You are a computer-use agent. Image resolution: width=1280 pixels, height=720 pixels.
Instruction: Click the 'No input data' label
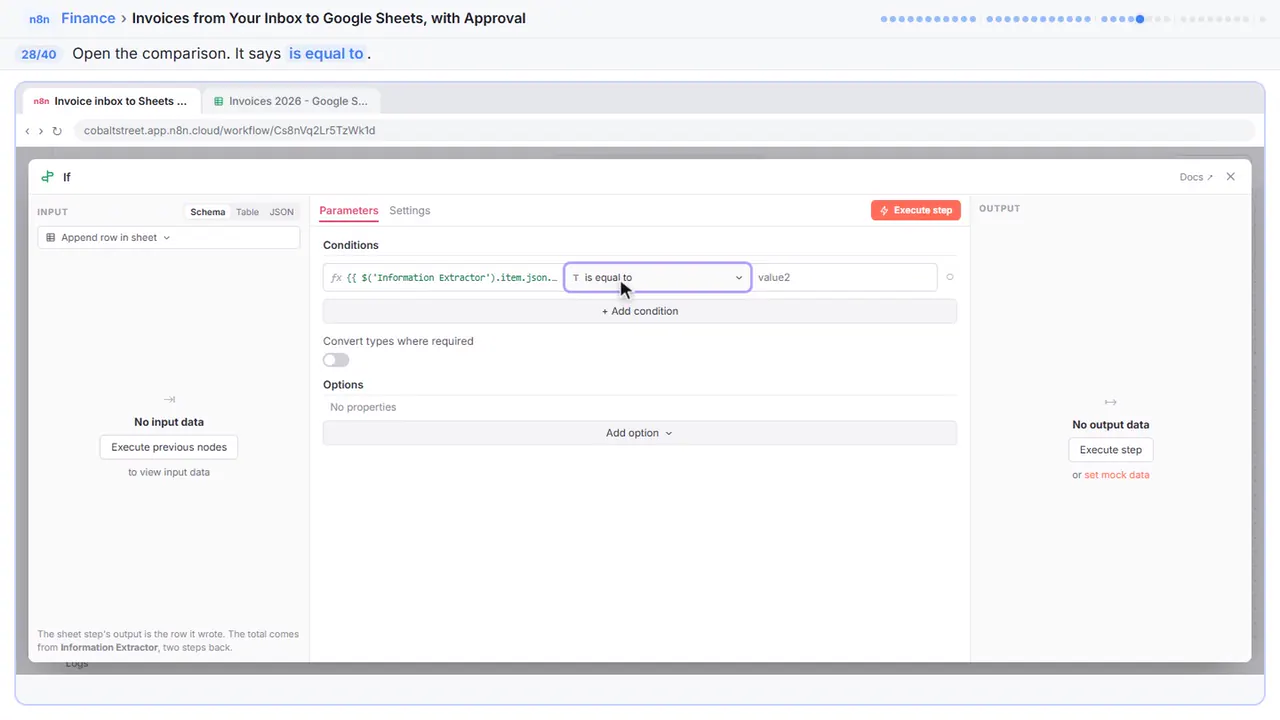tap(169, 422)
